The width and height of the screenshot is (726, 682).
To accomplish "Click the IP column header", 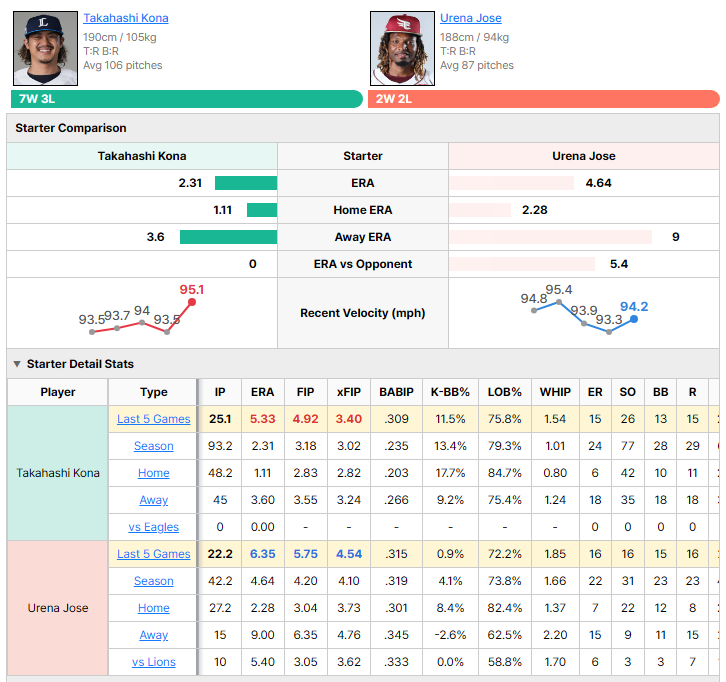I will tap(220, 392).
